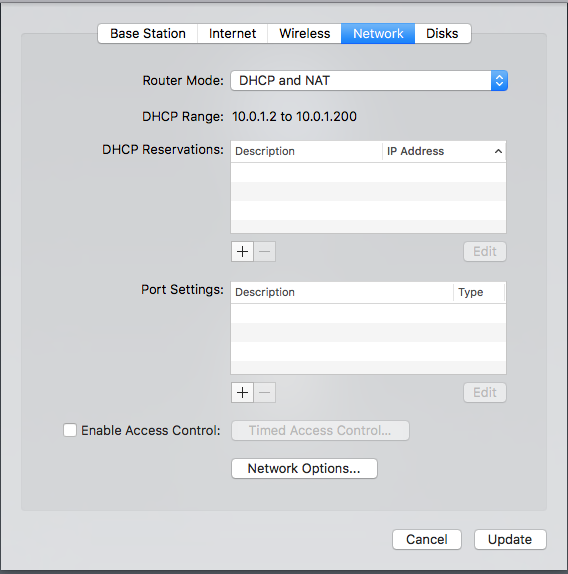
Task: Select the Wireless tab
Action: click(x=304, y=34)
